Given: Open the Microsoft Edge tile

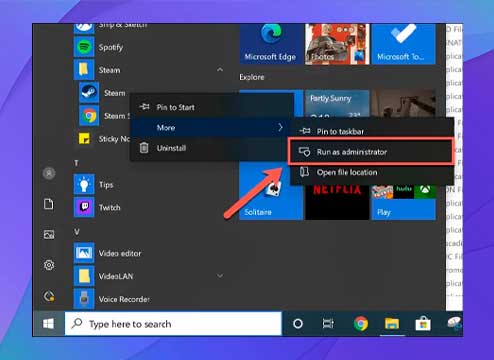Looking at the screenshot, I should pyautogui.click(x=271, y=44).
